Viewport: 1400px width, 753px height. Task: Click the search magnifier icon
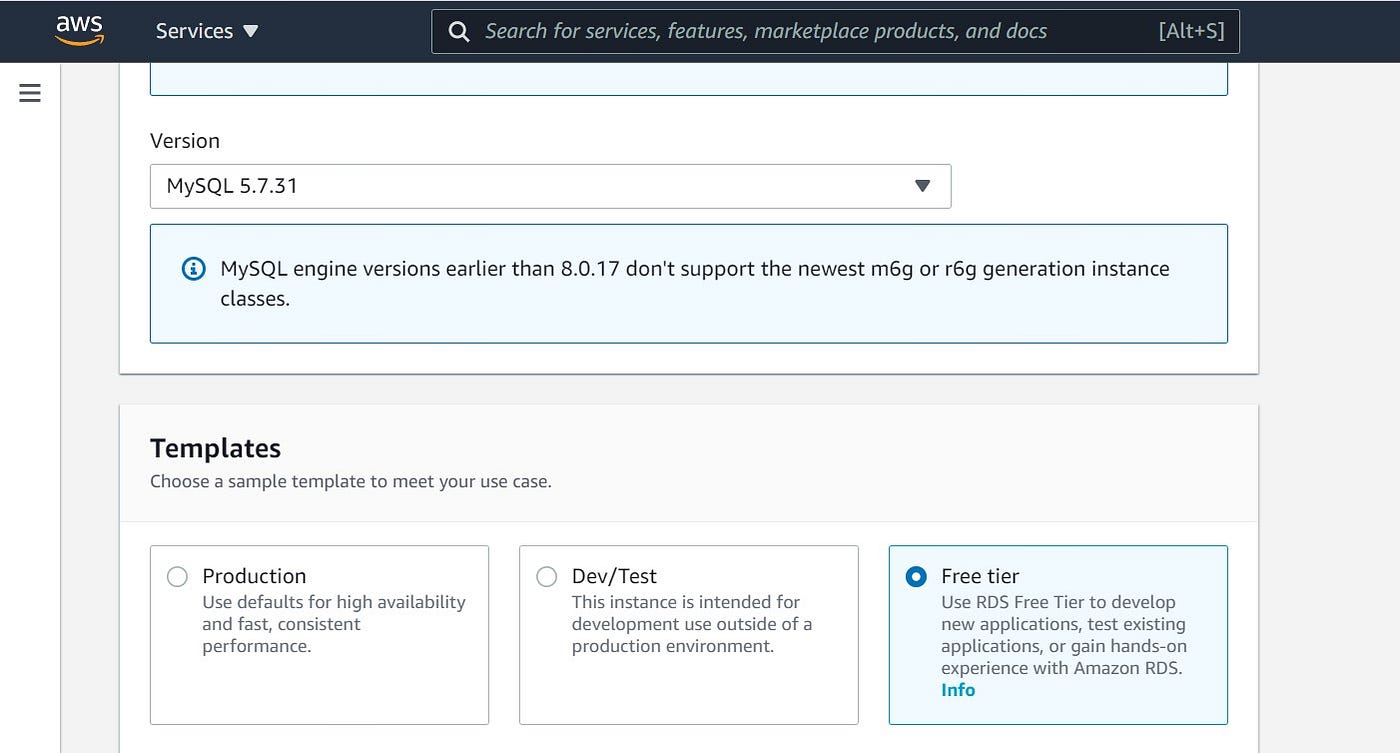pyautogui.click(x=459, y=31)
